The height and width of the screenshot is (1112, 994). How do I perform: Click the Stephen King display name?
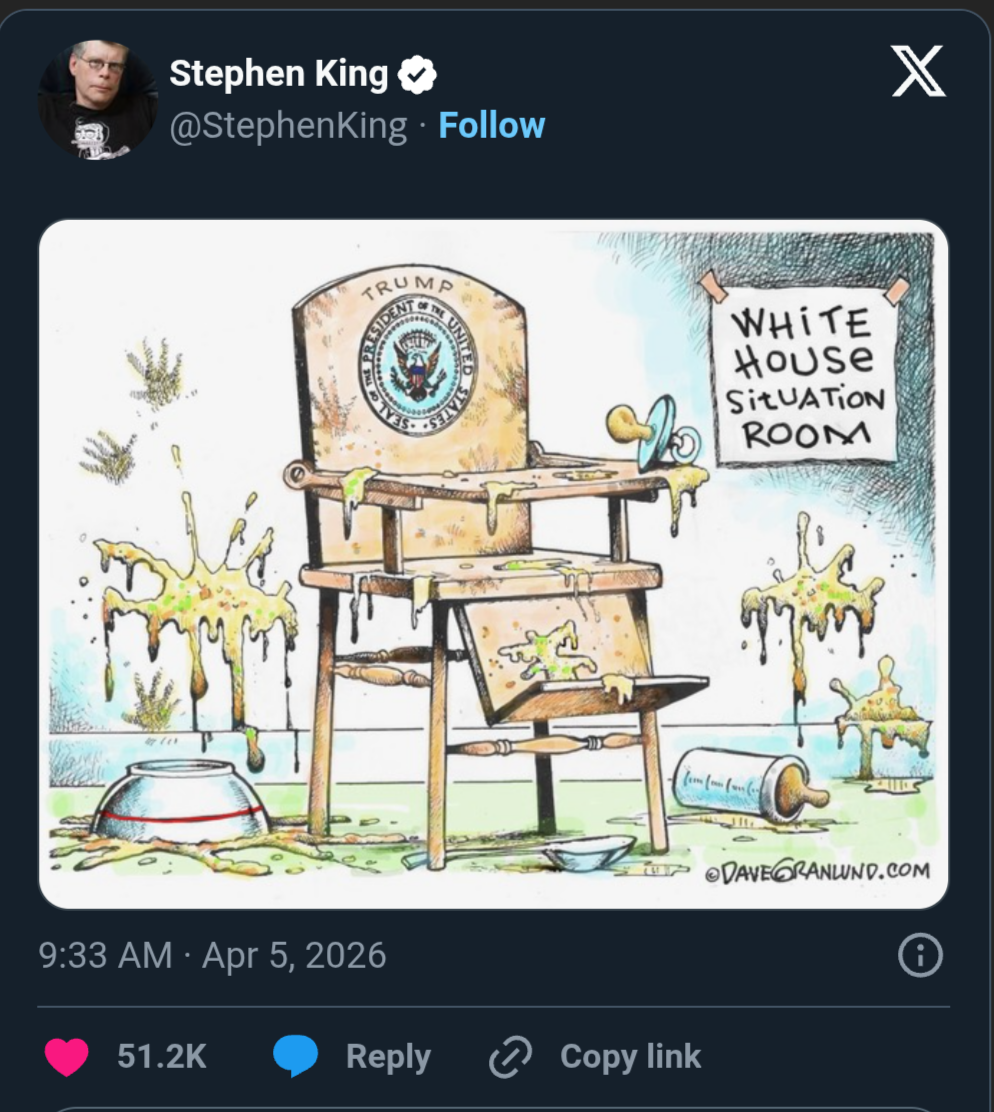tap(278, 73)
